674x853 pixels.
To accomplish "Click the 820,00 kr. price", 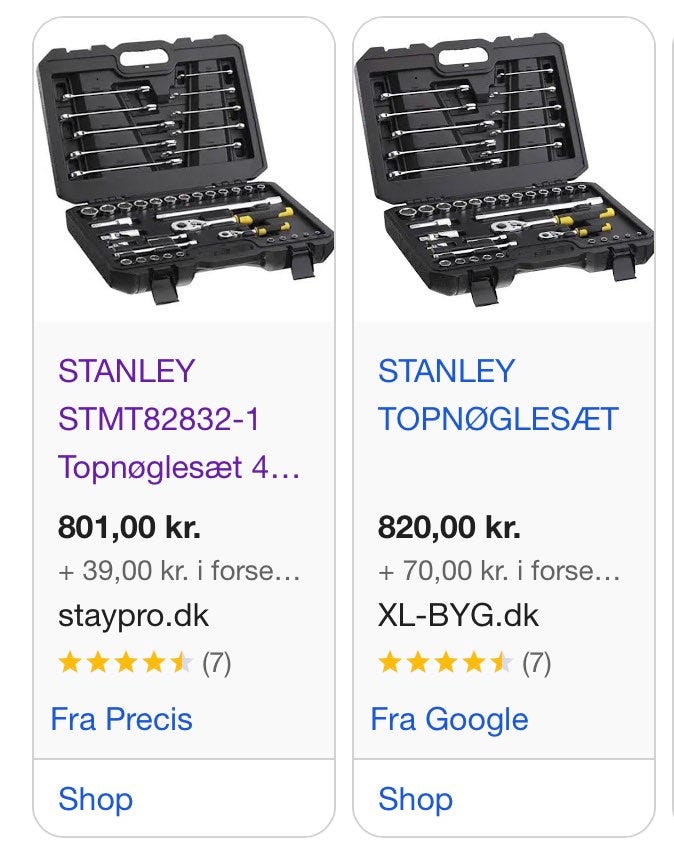I will [x=449, y=526].
